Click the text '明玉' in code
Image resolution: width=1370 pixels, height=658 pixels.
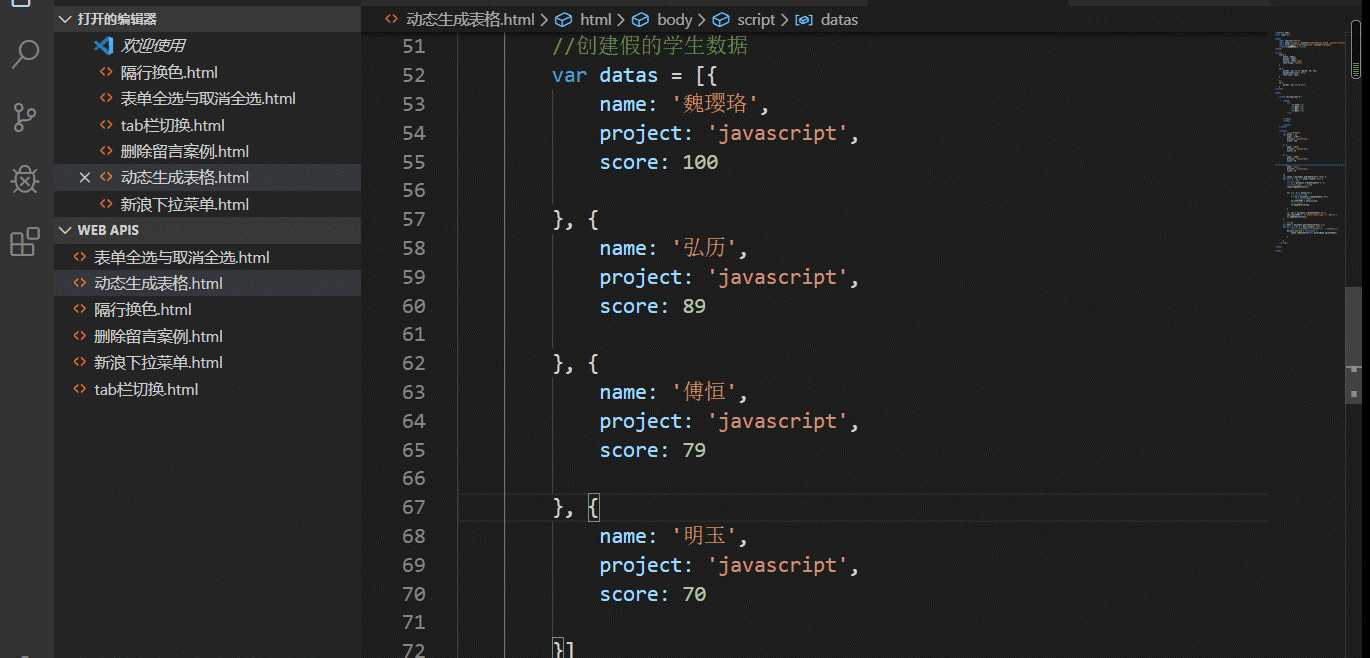point(705,536)
